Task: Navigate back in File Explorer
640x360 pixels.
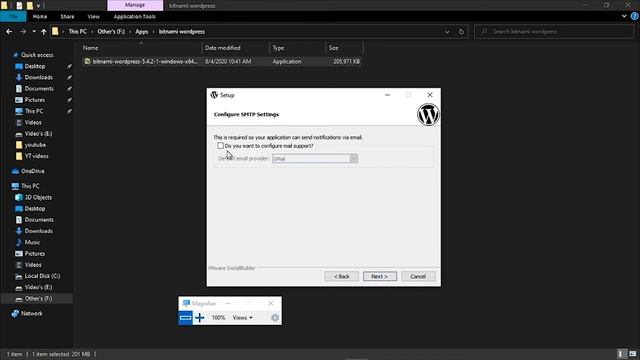Action: point(9,31)
